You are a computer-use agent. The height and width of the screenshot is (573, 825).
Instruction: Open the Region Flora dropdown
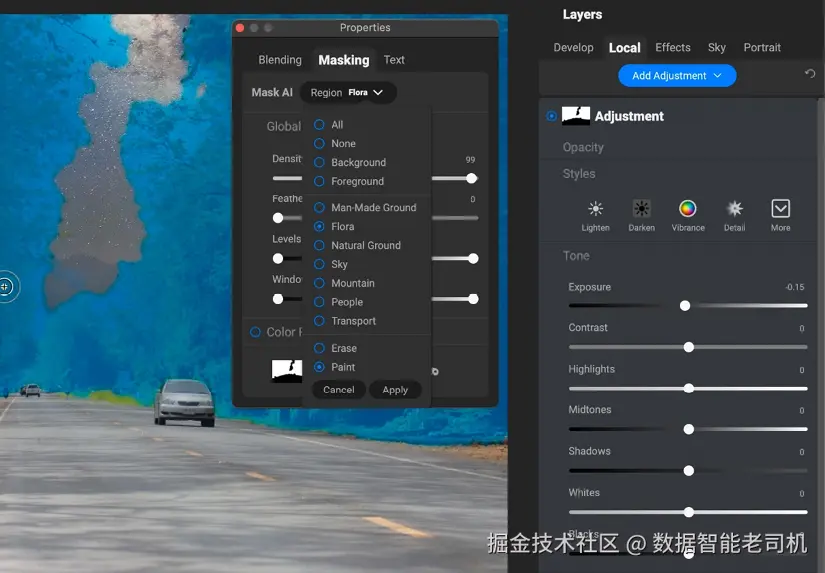click(x=348, y=93)
